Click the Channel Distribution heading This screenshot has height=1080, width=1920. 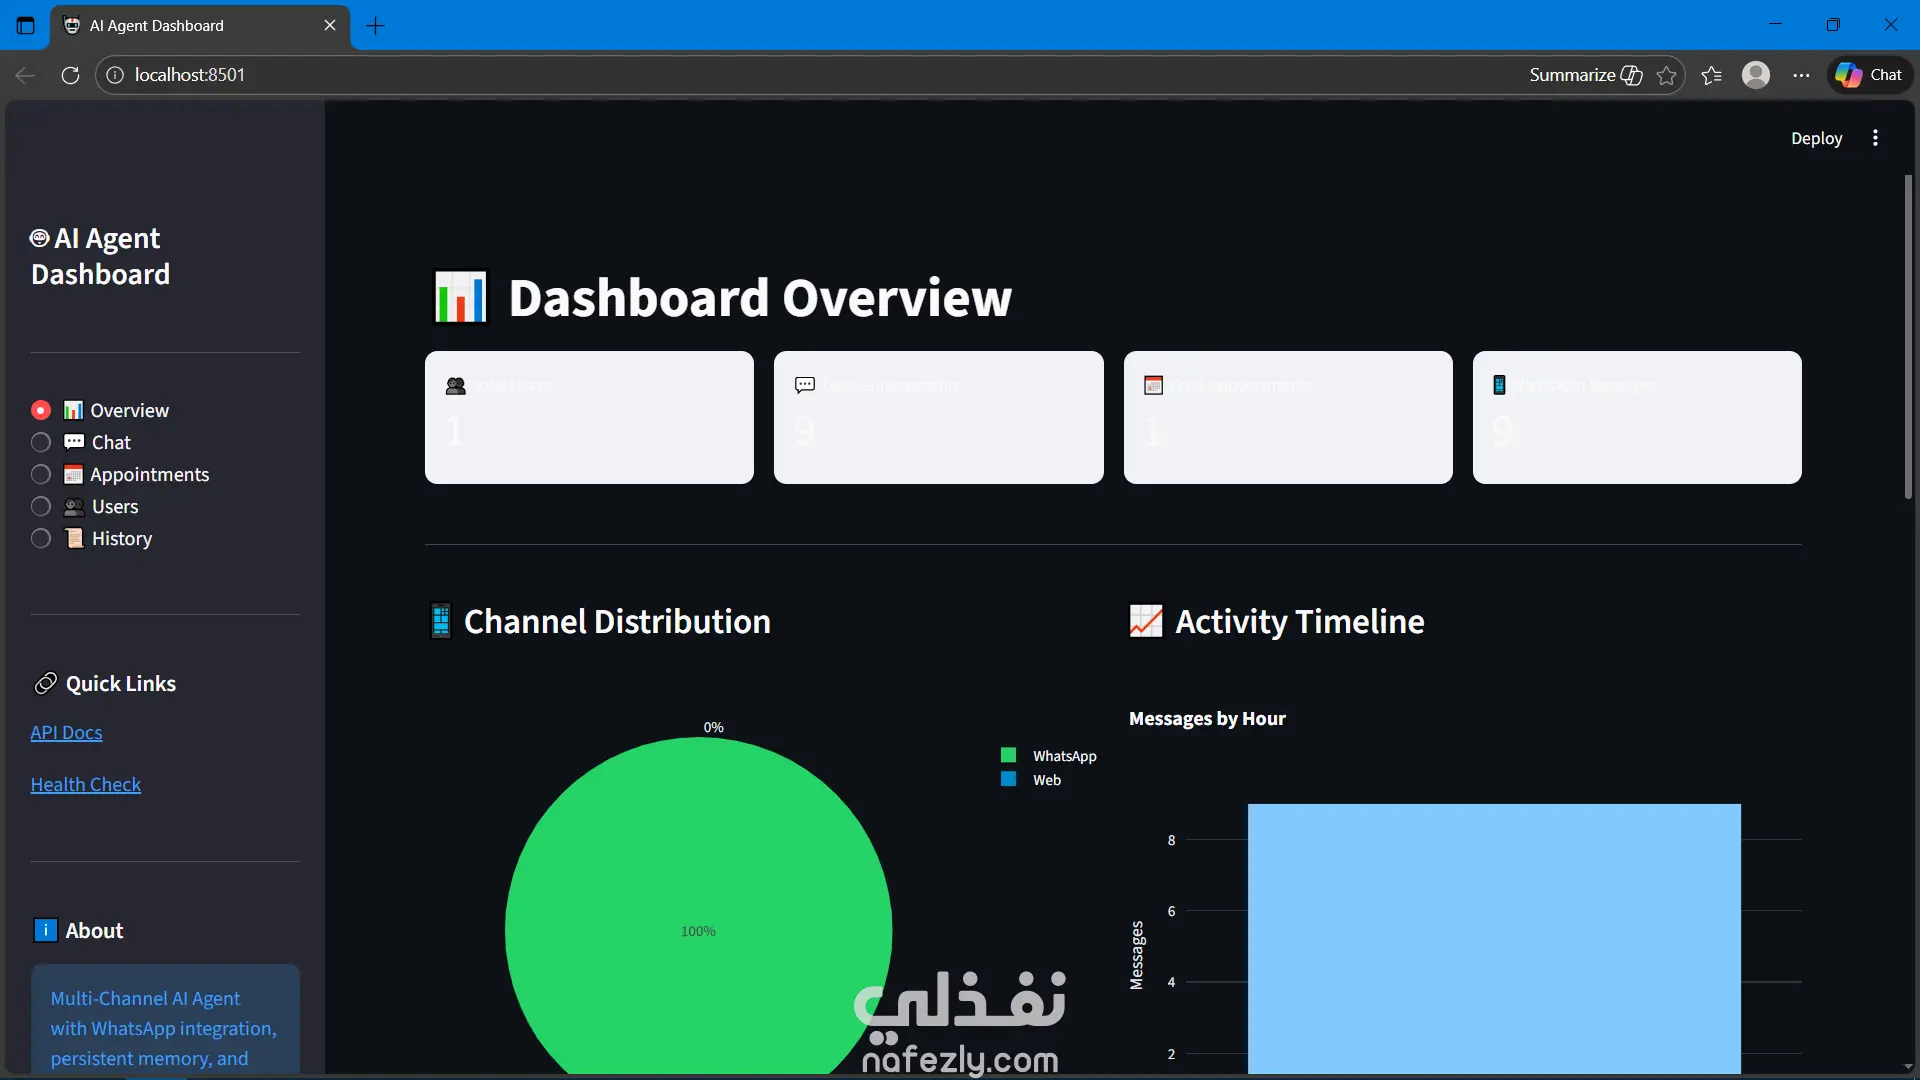[617, 621]
